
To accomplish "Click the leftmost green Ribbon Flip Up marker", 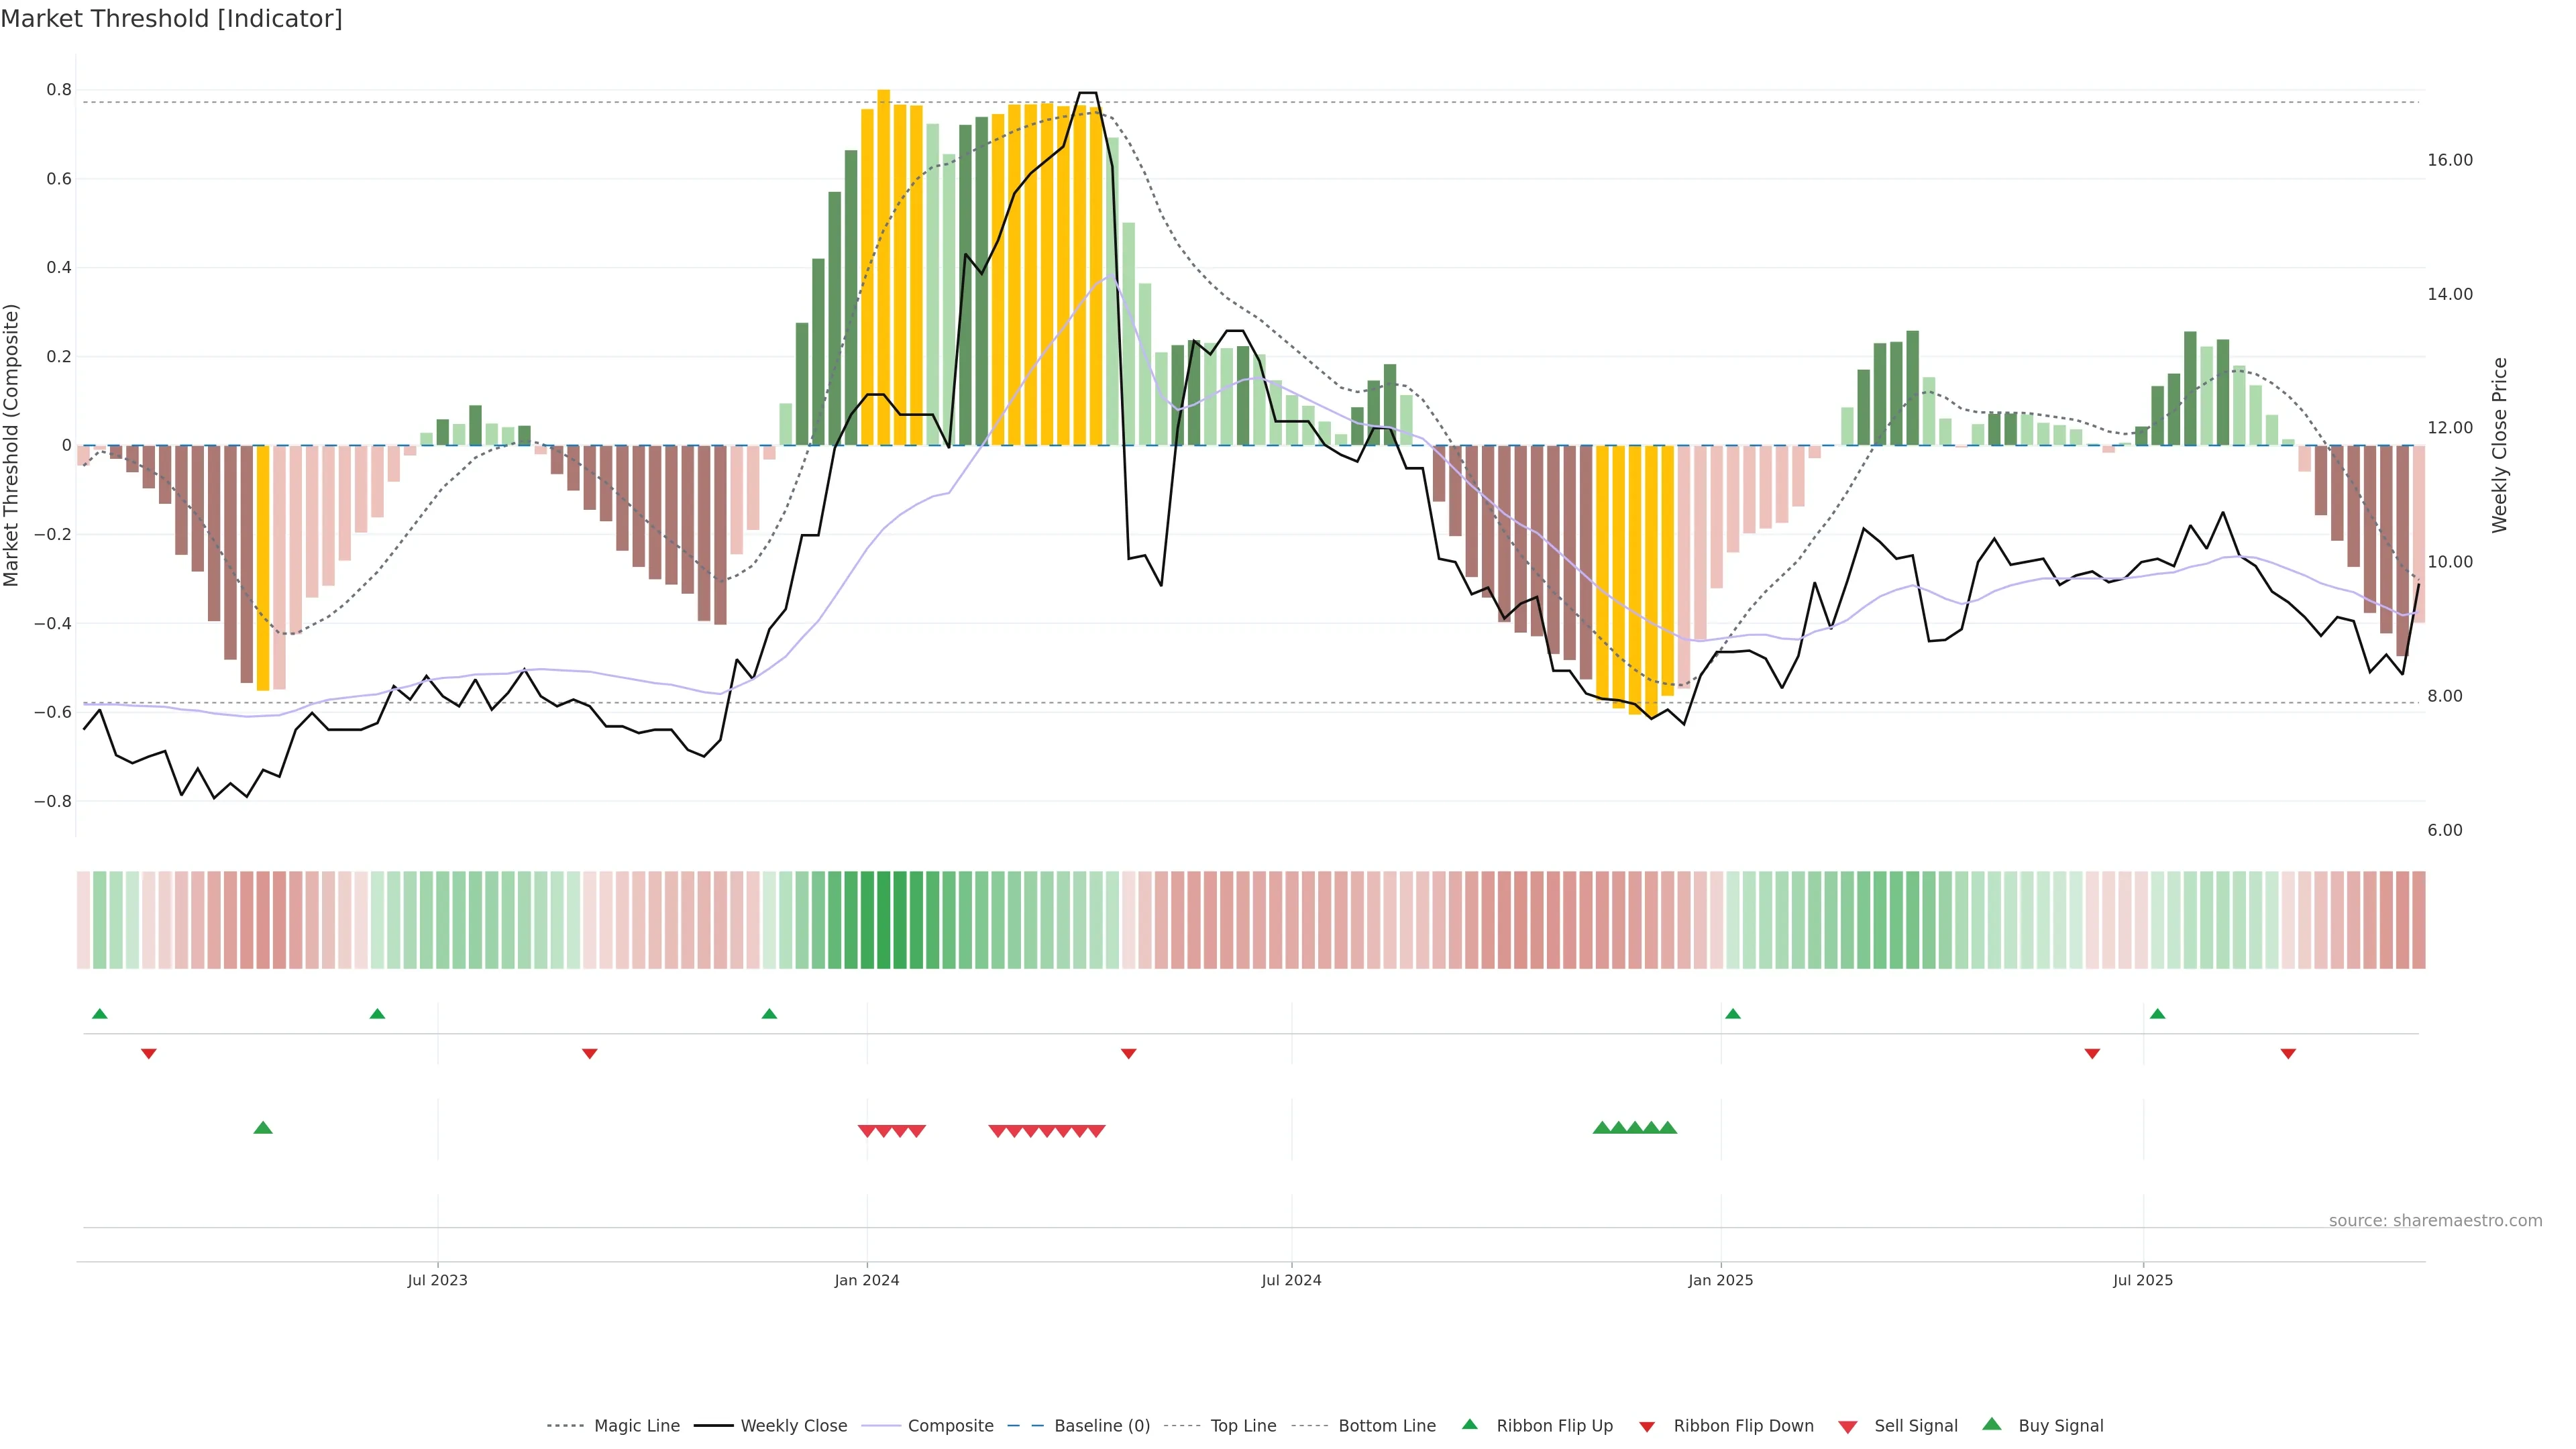I will (x=99, y=1014).
